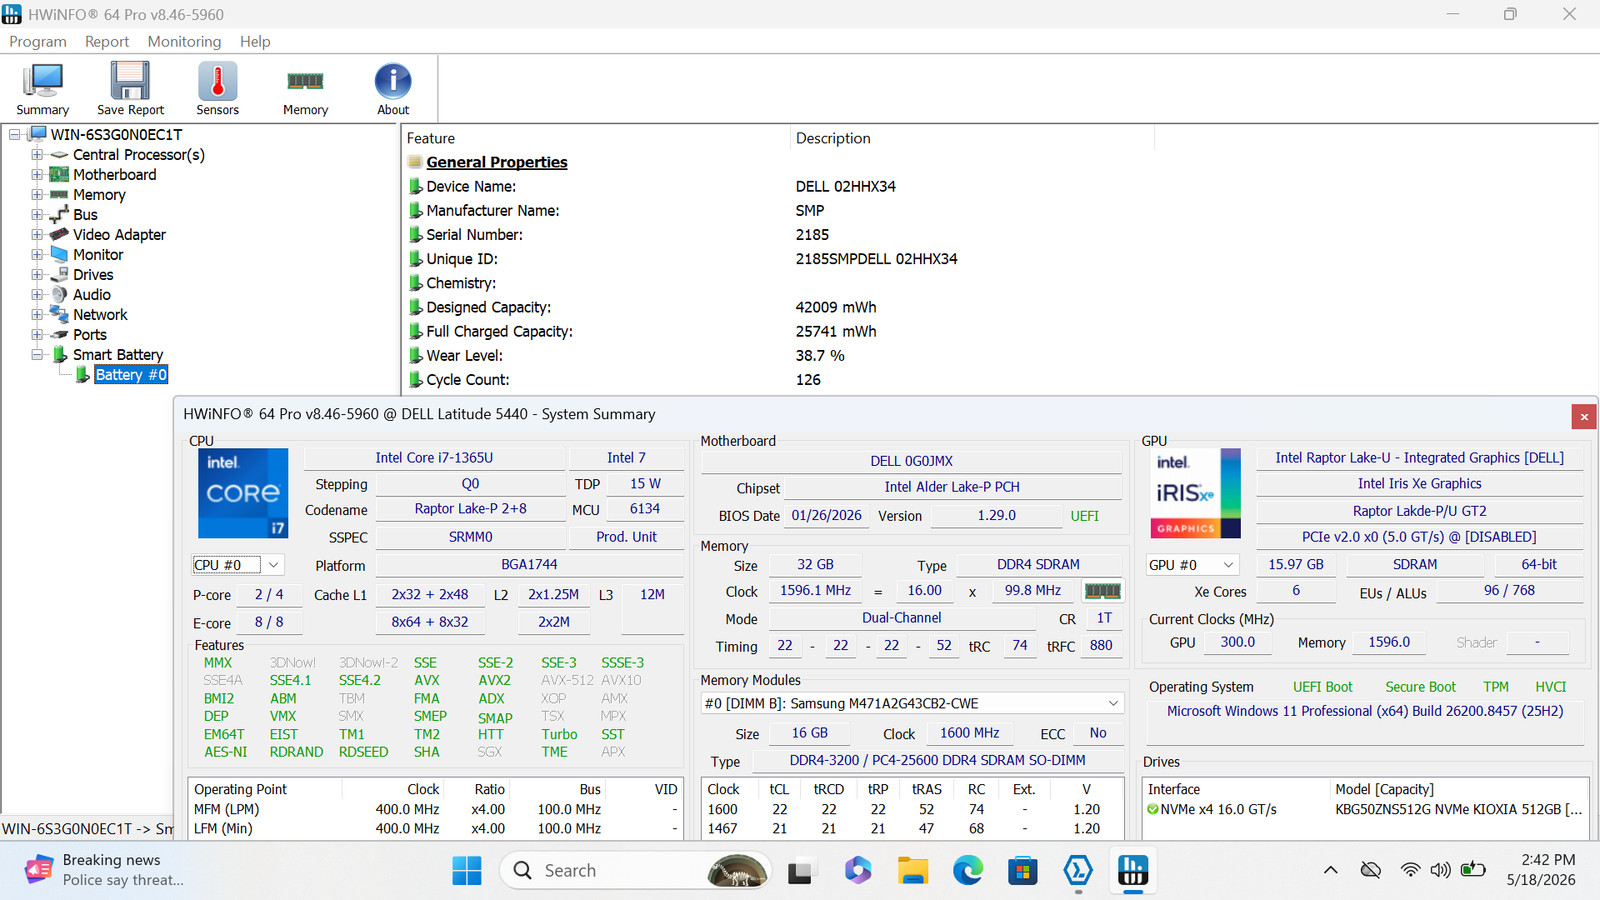The height and width of the screenshot is (900, 1600).
Task: Open the GPU #0 selector dropdown
Action: [1193, 565]
